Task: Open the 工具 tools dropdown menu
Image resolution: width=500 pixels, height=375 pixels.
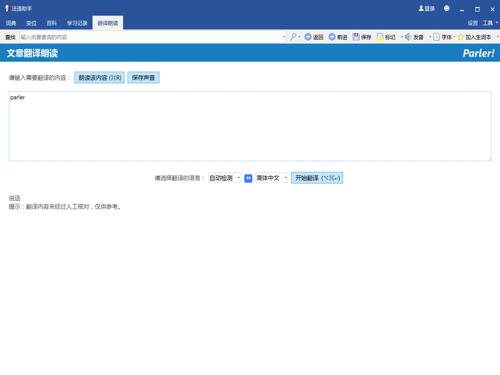Action: pyautogui.click(x=490, y=23)
